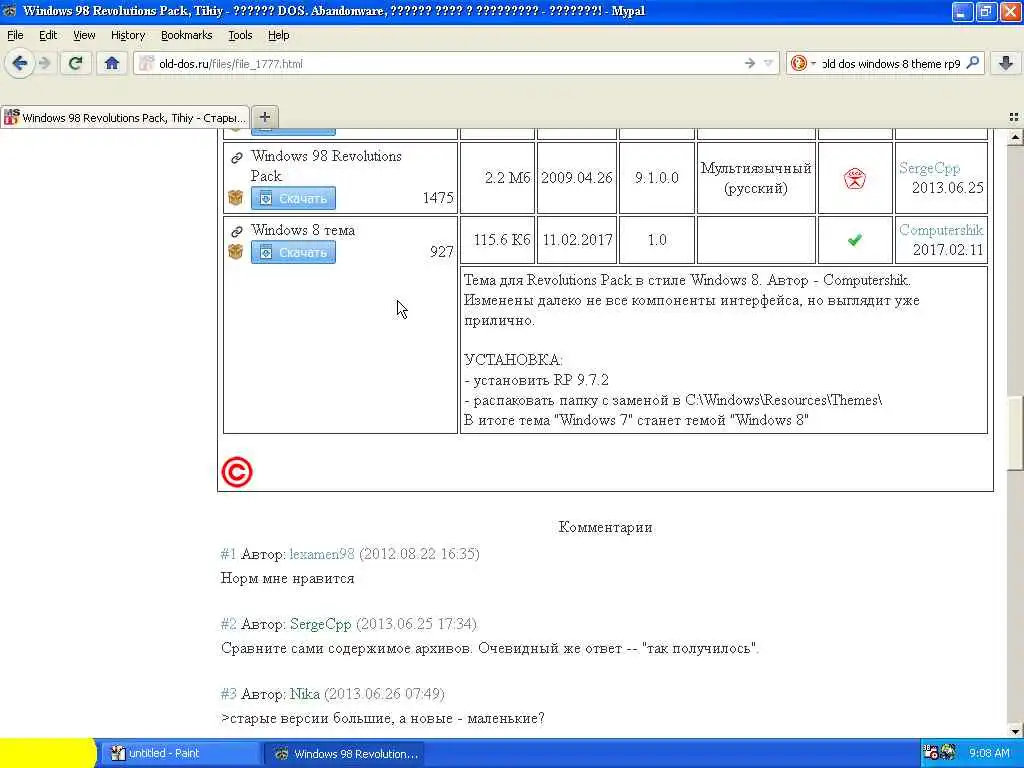Viewport: 1024px width, 768px height.
Task: Reload the current page
Action: (x=75, y=63)
